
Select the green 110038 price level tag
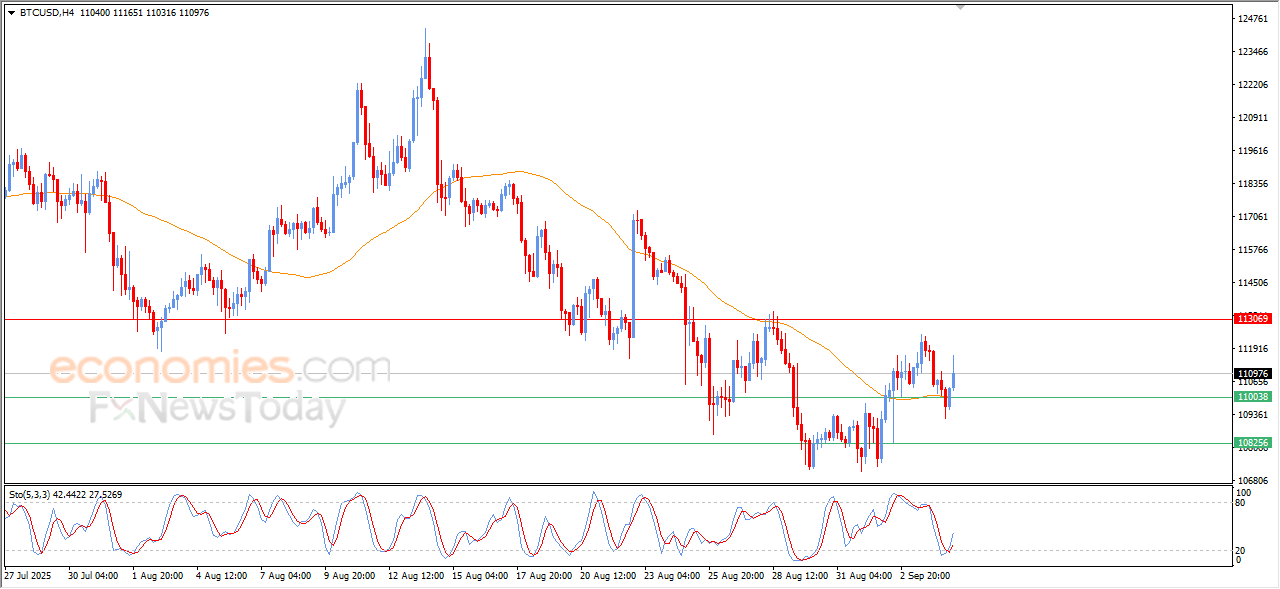(1252, 397)
